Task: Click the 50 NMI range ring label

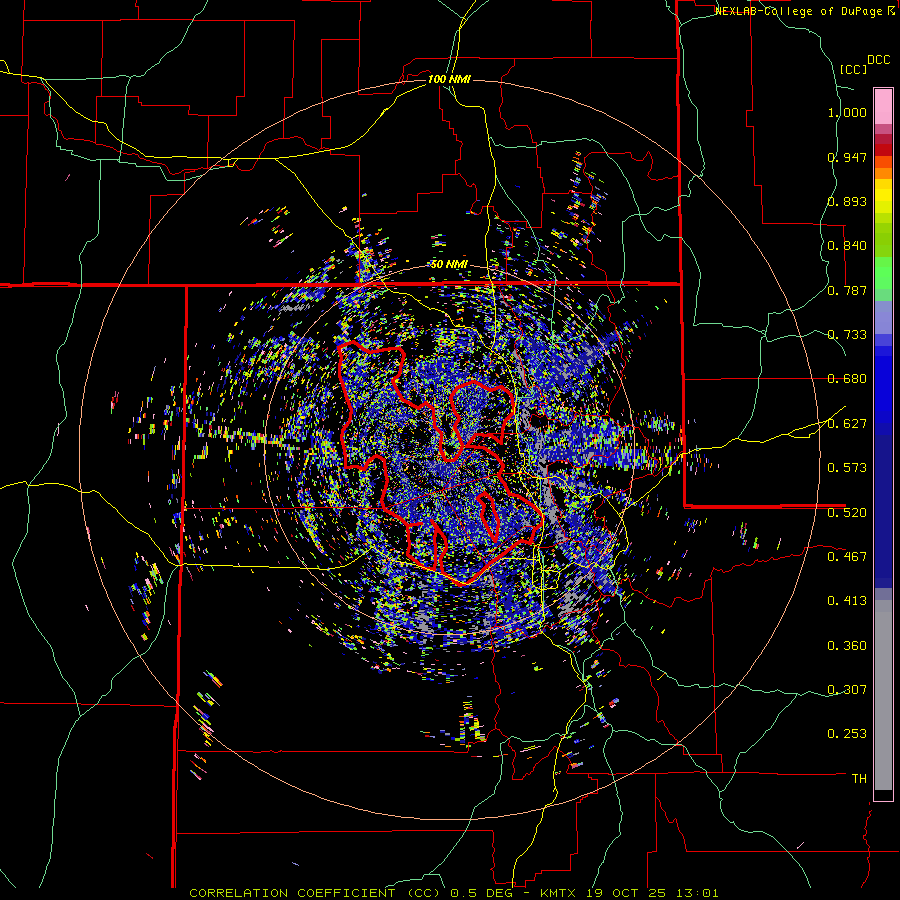Action: point(449,264)
